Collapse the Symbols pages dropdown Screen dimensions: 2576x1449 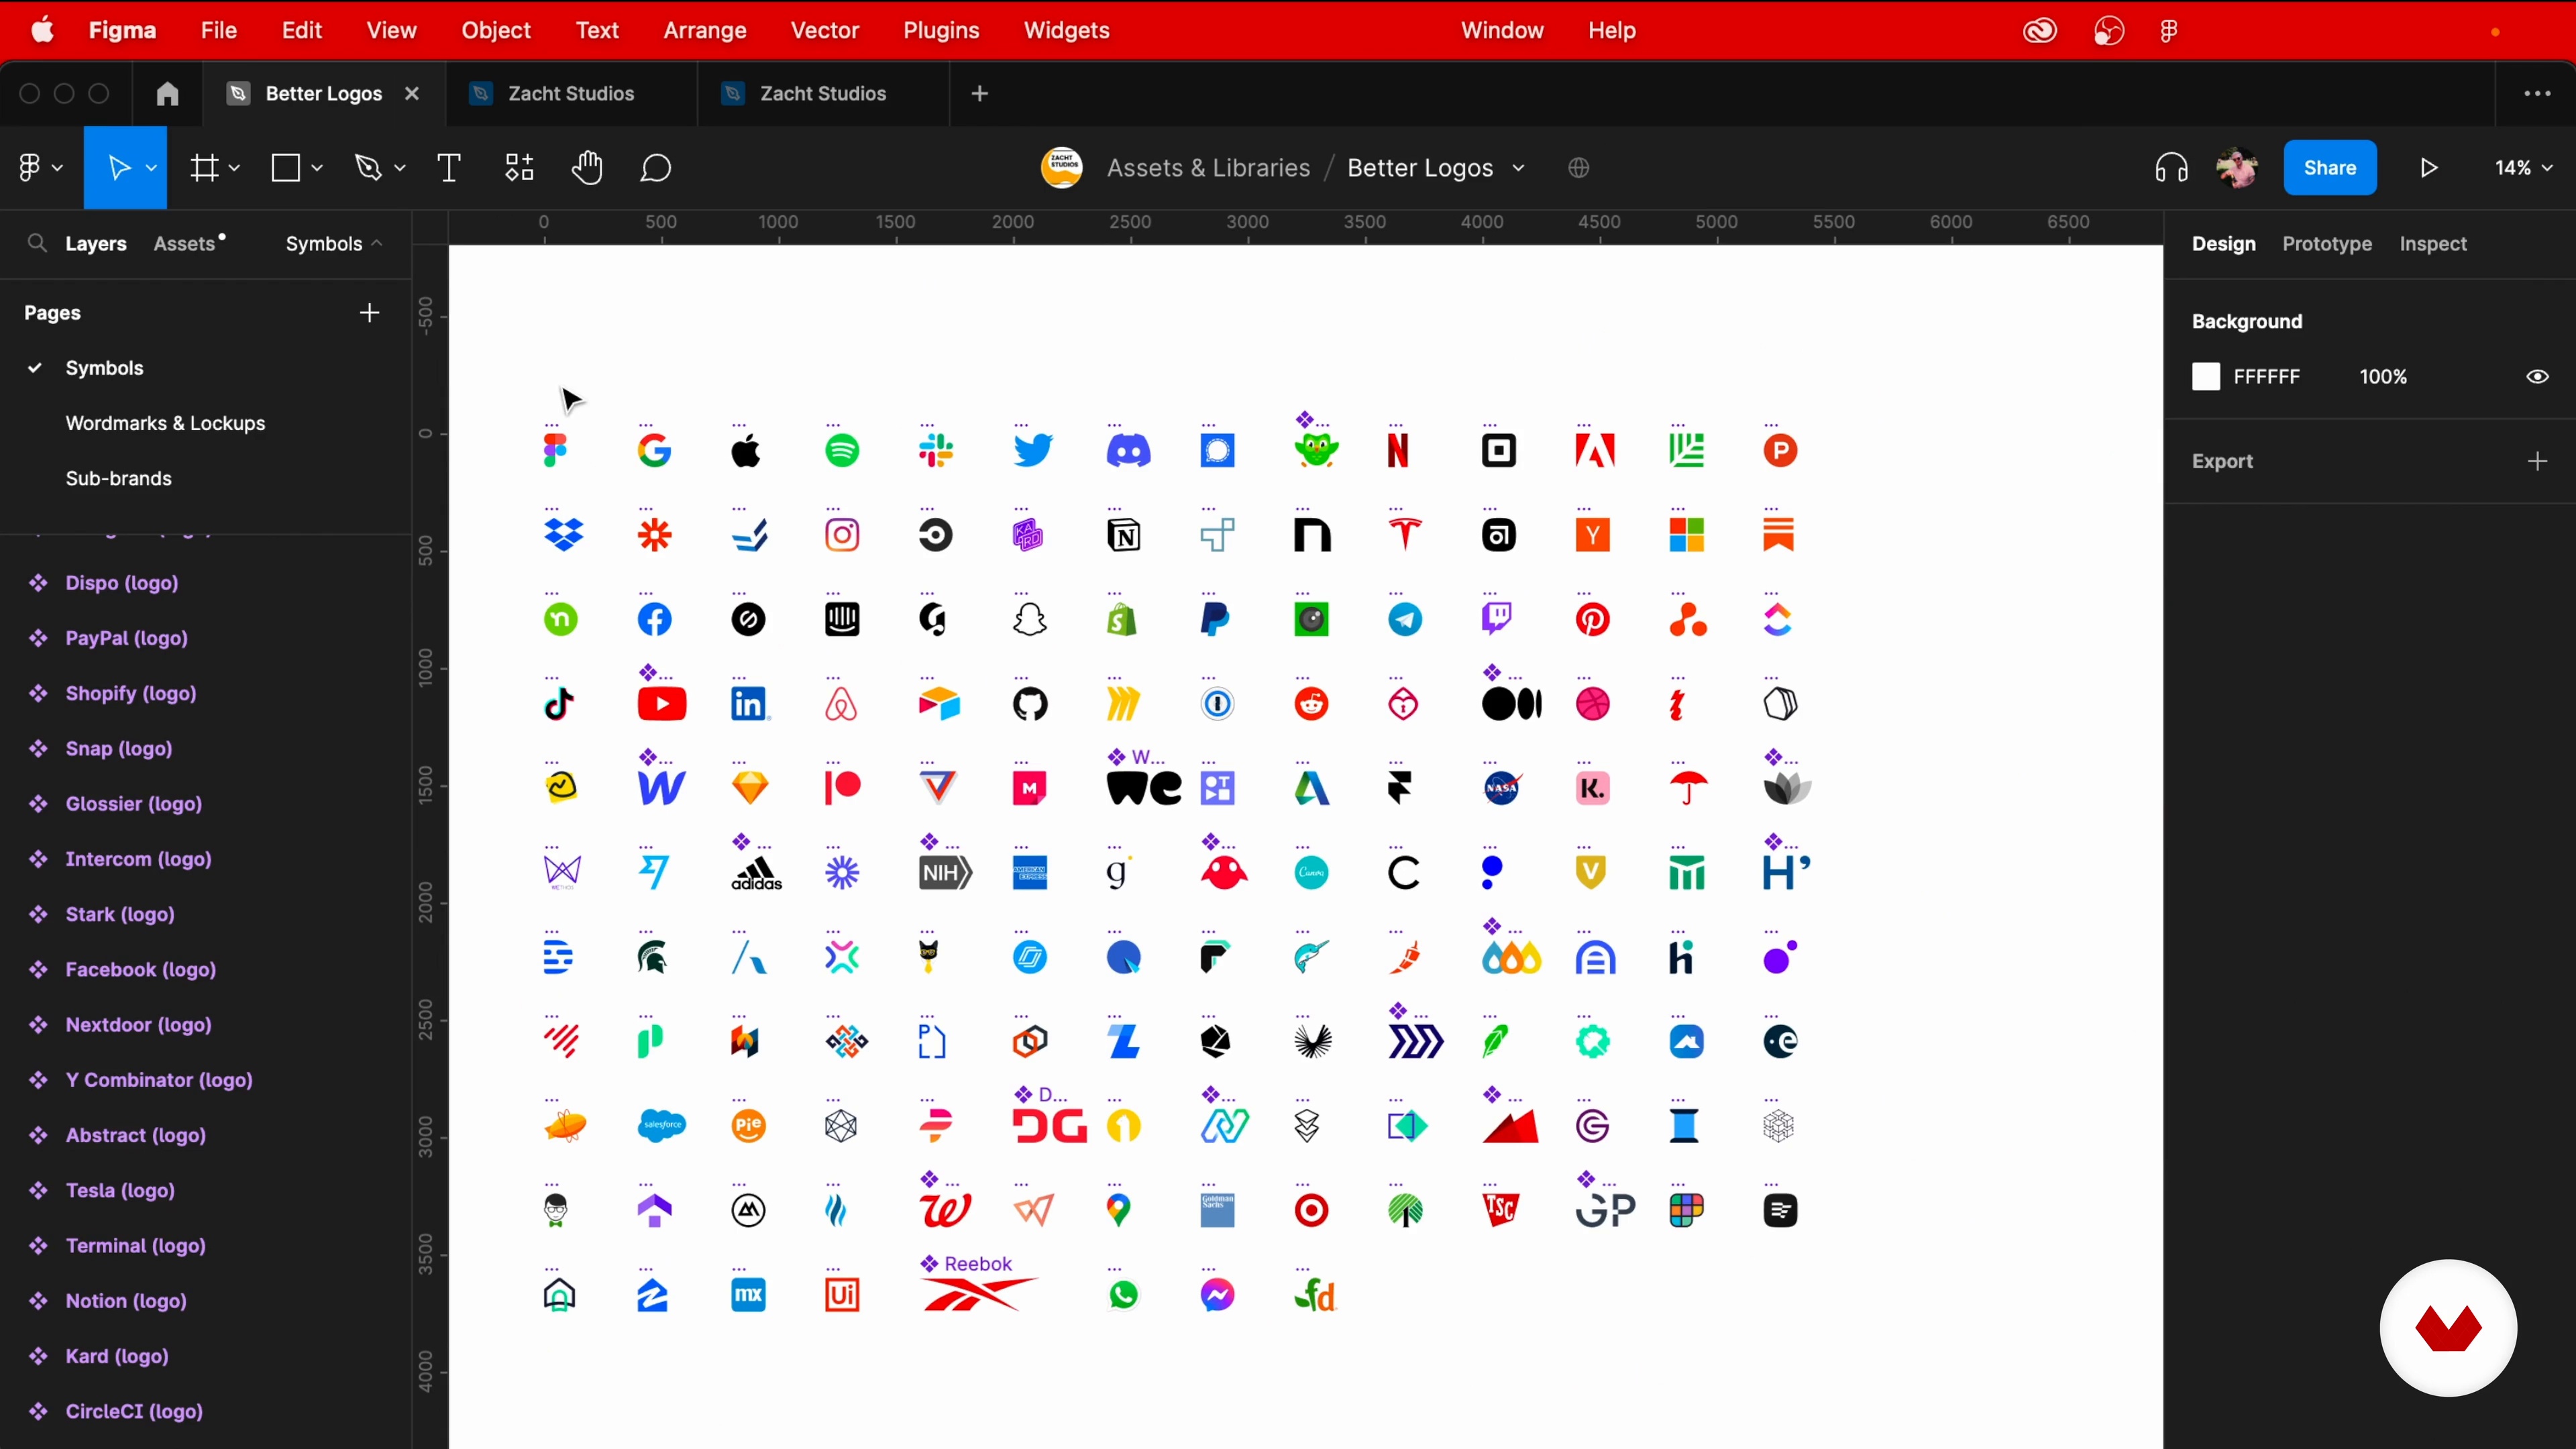click(334, 243)
